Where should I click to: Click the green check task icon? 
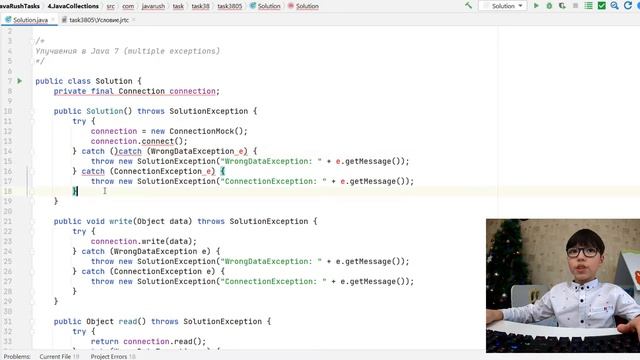602,6
